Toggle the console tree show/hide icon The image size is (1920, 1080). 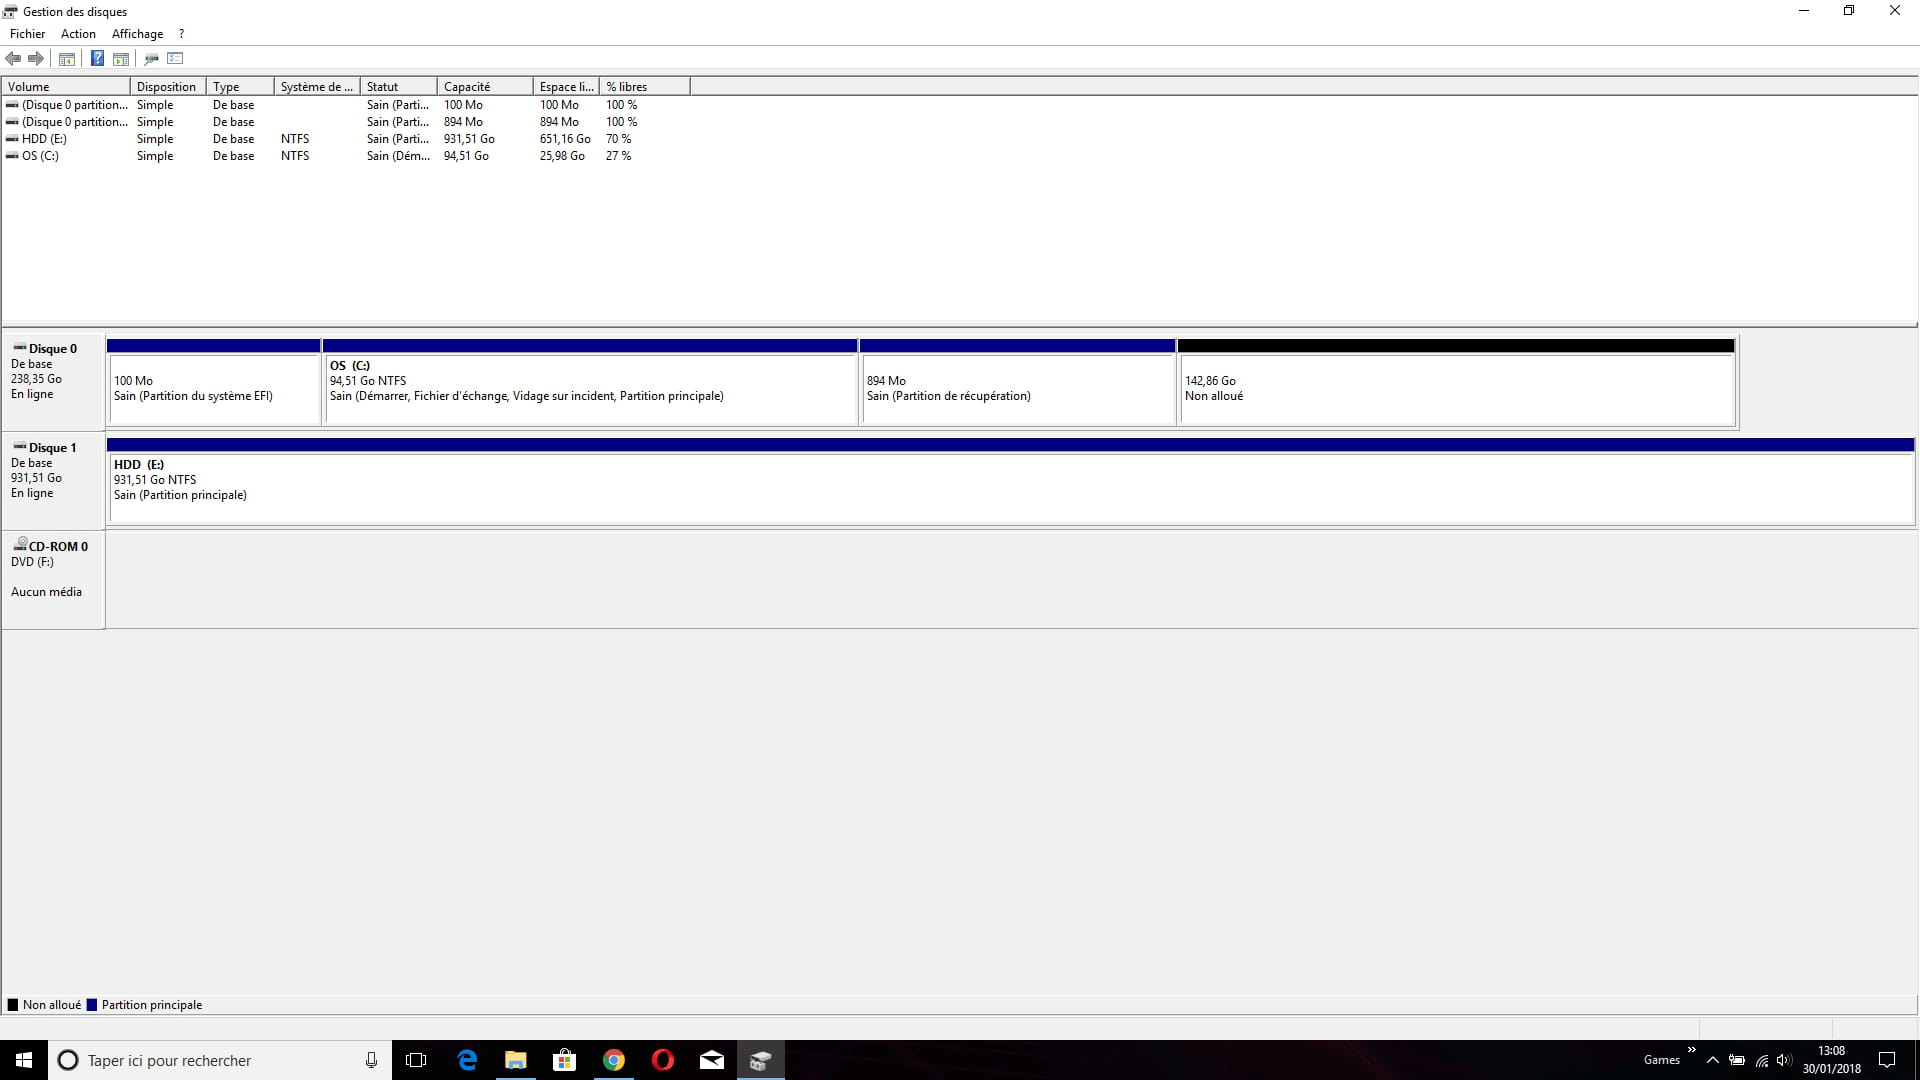point(67,59)
